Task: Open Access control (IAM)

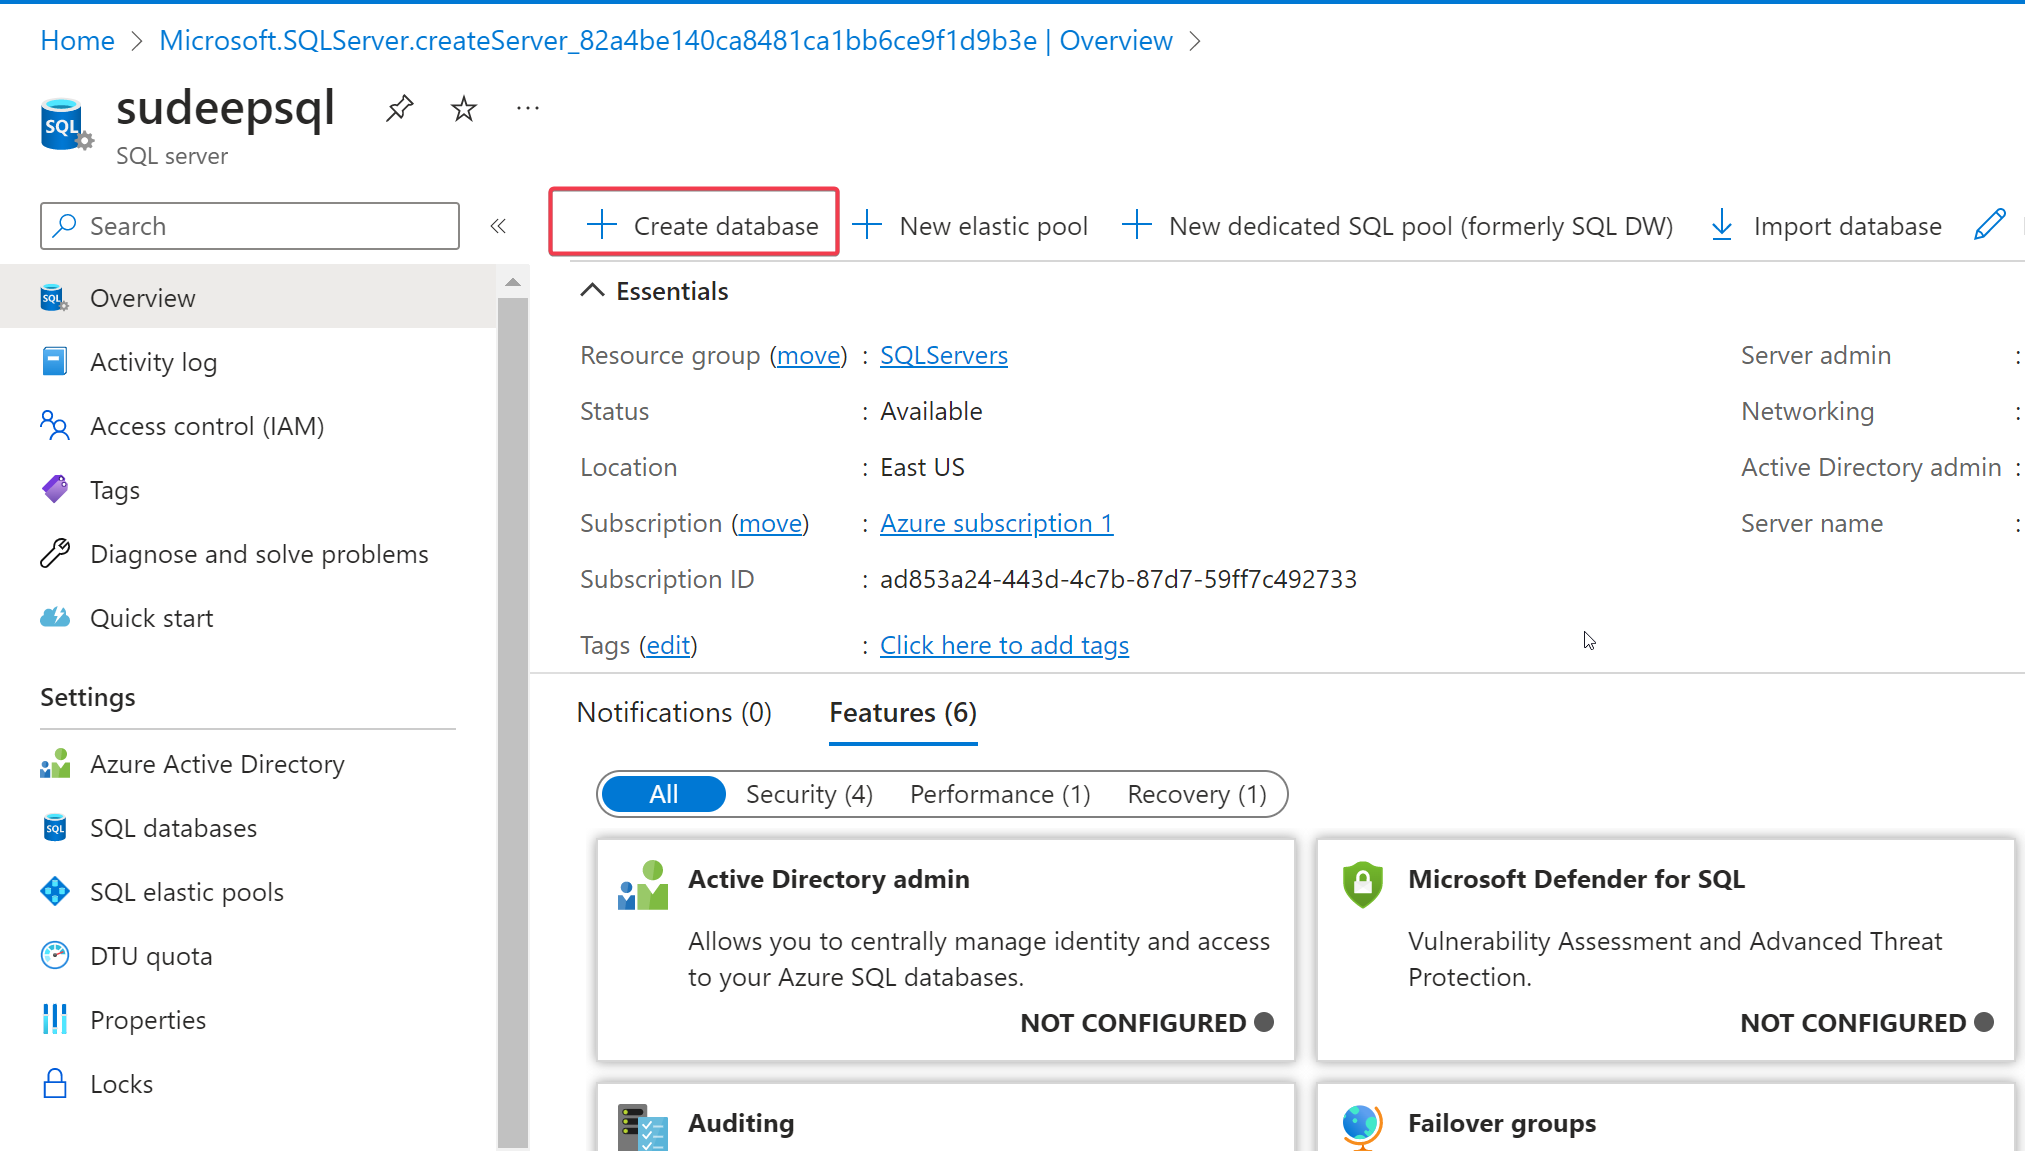Action: click(206, 425)
